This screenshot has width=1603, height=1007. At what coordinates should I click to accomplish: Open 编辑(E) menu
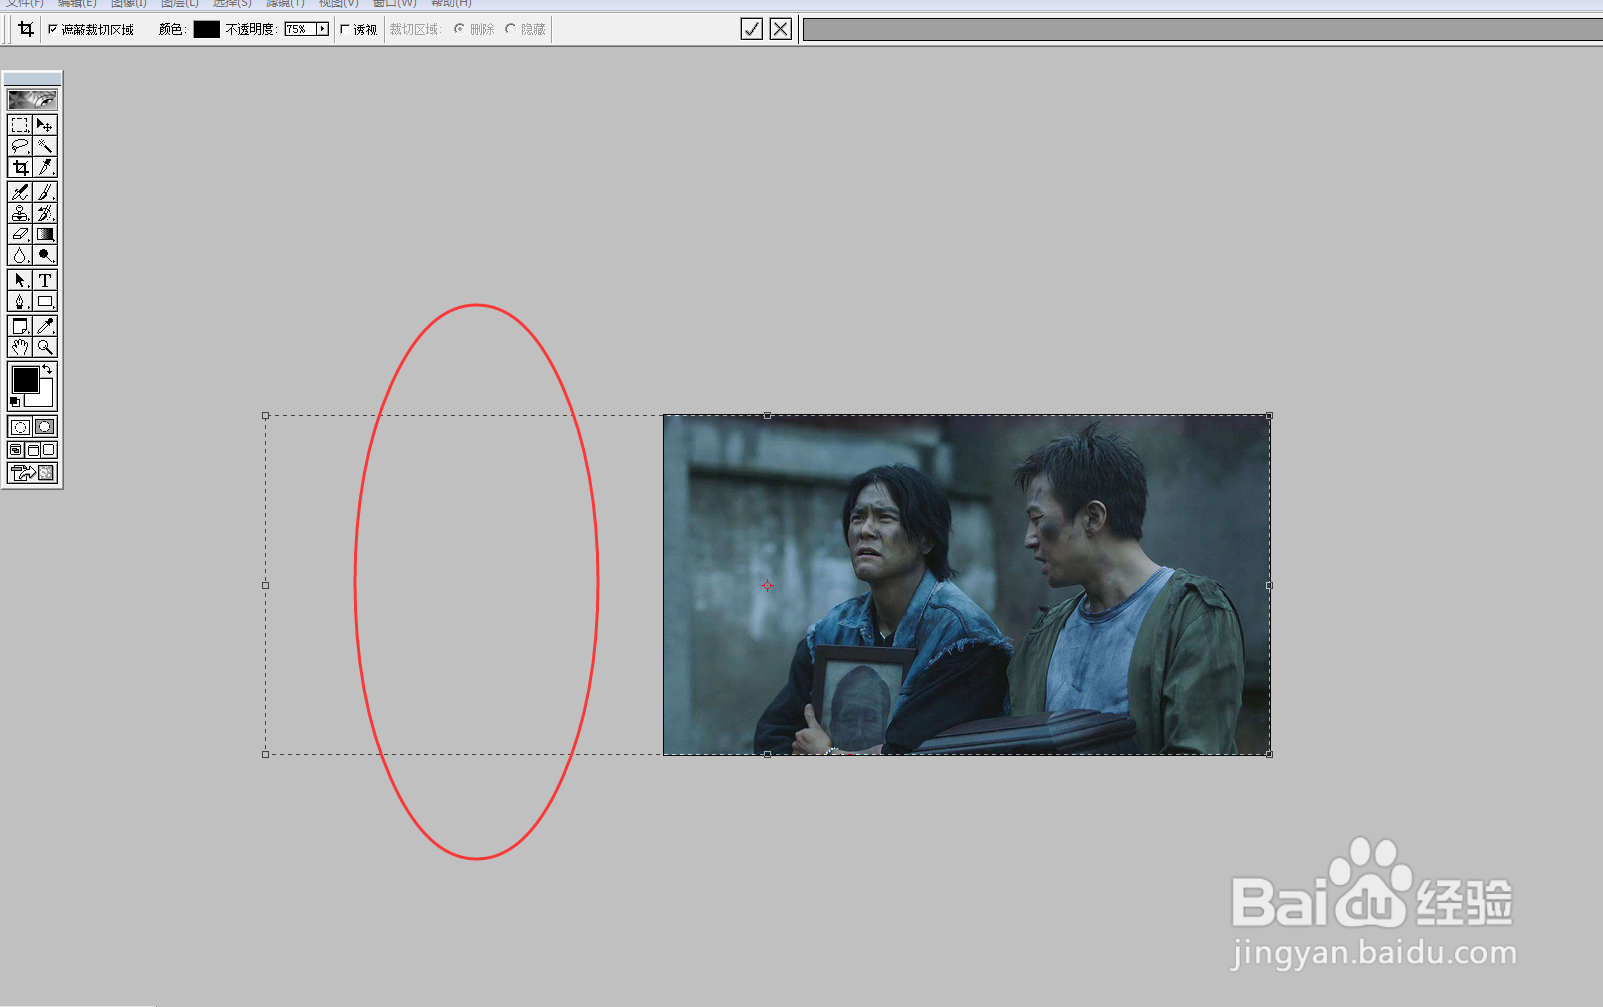pos(77,4)
